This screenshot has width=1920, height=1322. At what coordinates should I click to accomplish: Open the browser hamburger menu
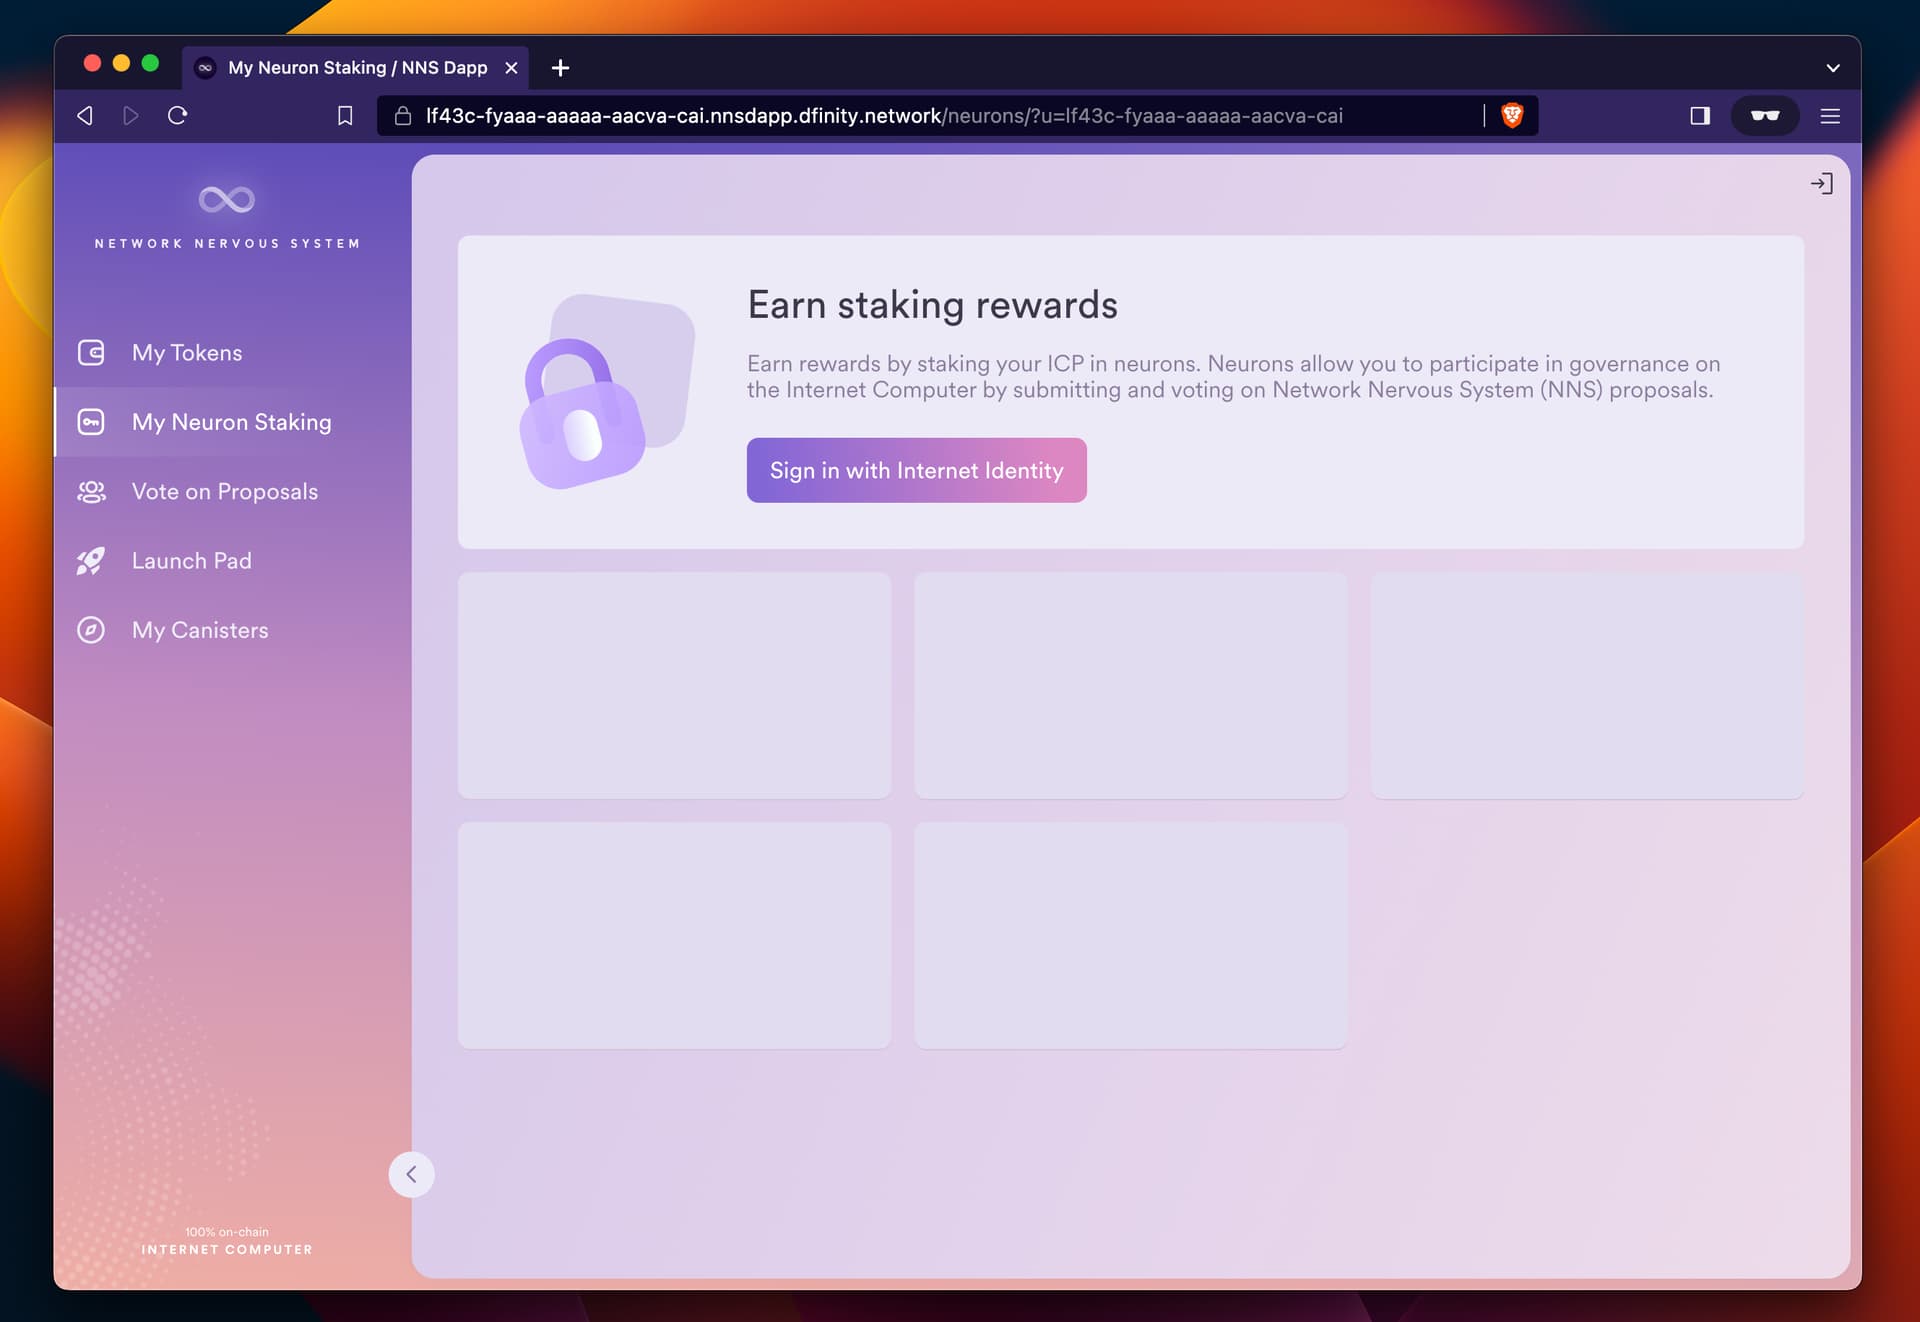[1830, 116]
